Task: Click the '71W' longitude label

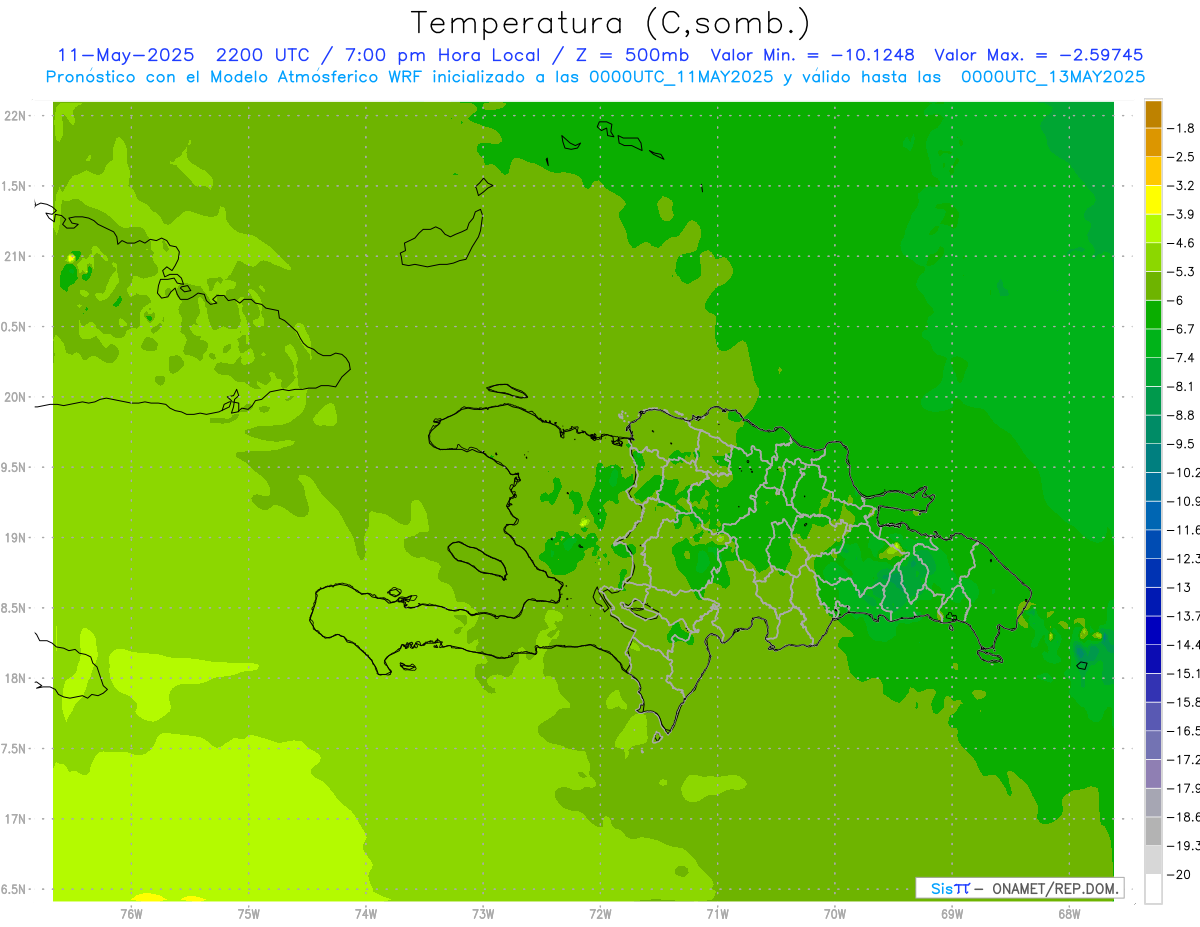Action: (x=717, y=913)
